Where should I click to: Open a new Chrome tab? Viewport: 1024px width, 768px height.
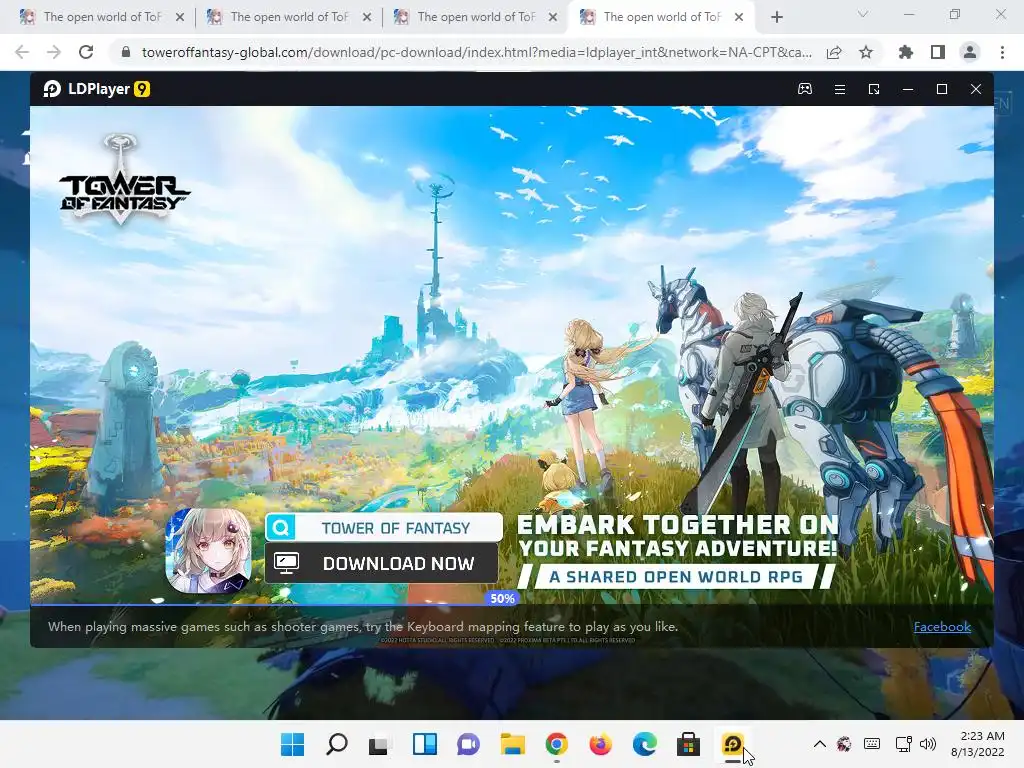(776, 18)
